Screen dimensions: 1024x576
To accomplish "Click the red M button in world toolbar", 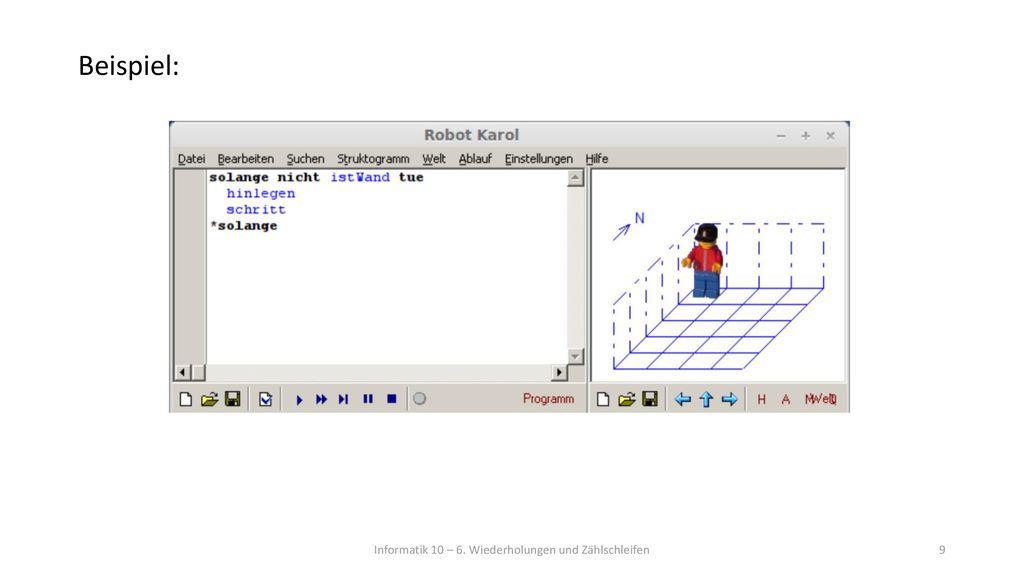I will point(810,399).
